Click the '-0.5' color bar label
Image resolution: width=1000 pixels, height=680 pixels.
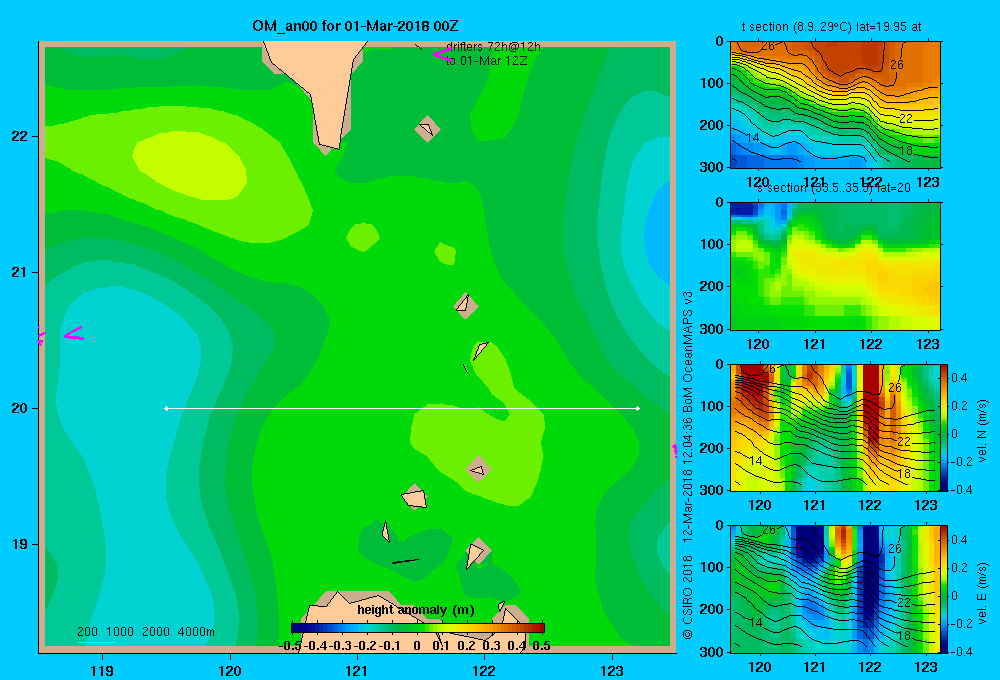290,646
